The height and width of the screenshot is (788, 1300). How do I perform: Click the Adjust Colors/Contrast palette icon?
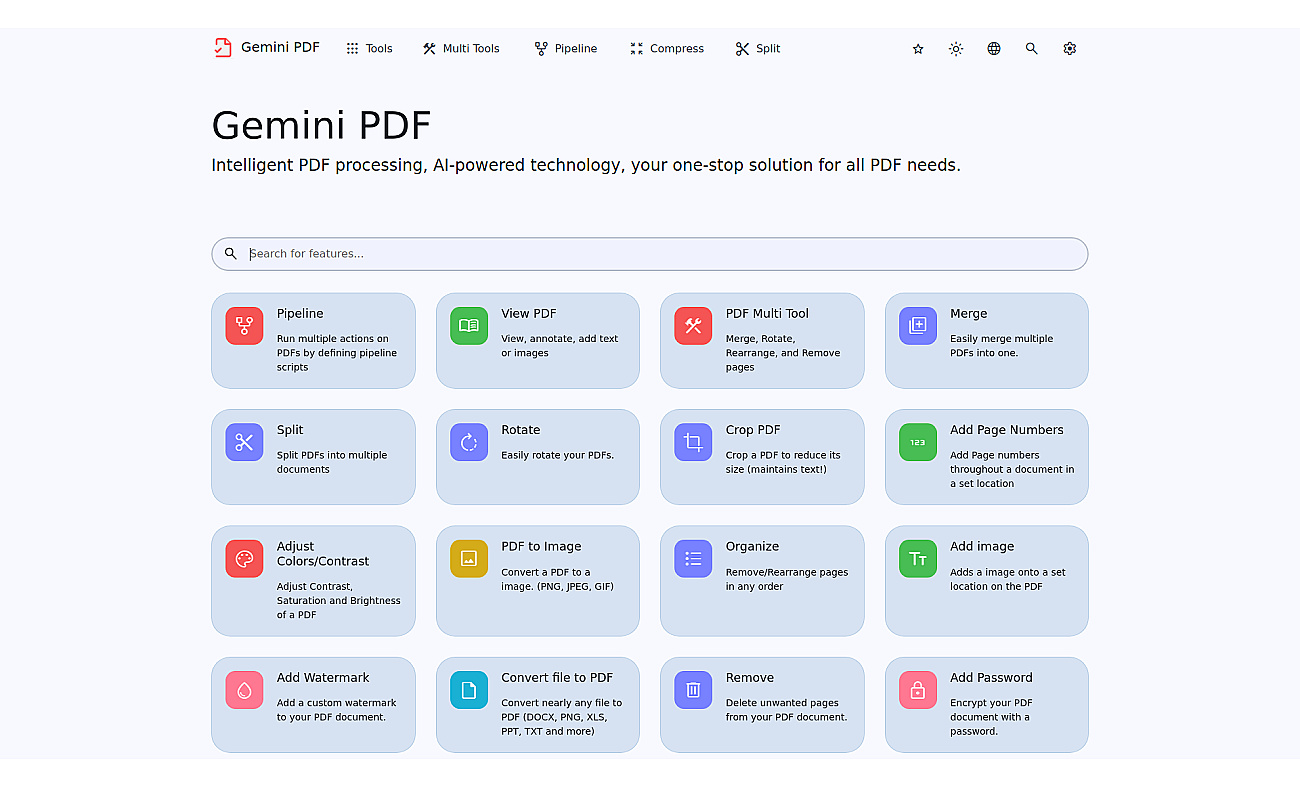[x=244, y=559]
